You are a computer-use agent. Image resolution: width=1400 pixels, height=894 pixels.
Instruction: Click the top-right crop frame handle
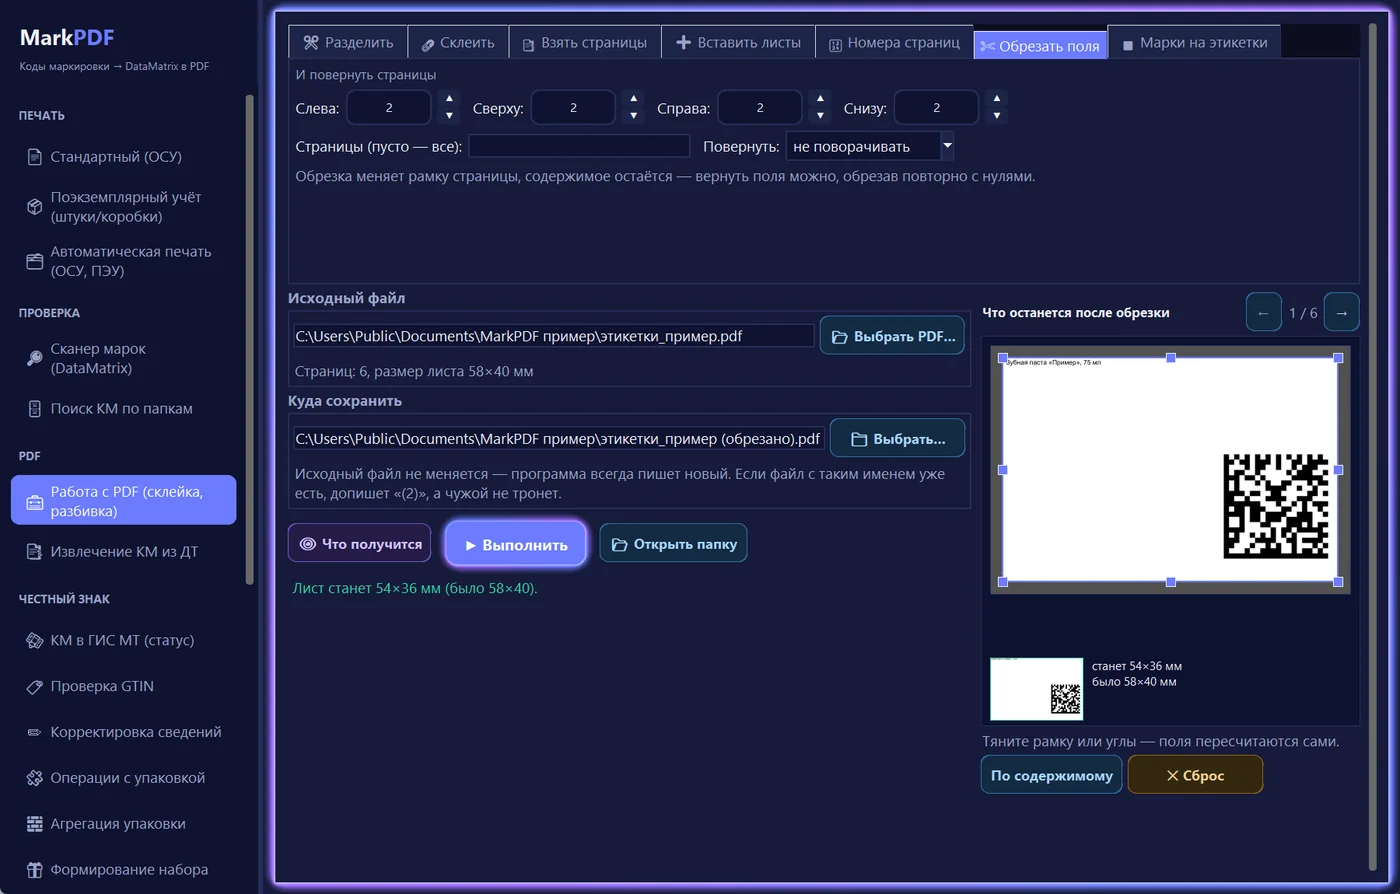pos(1338,358)
